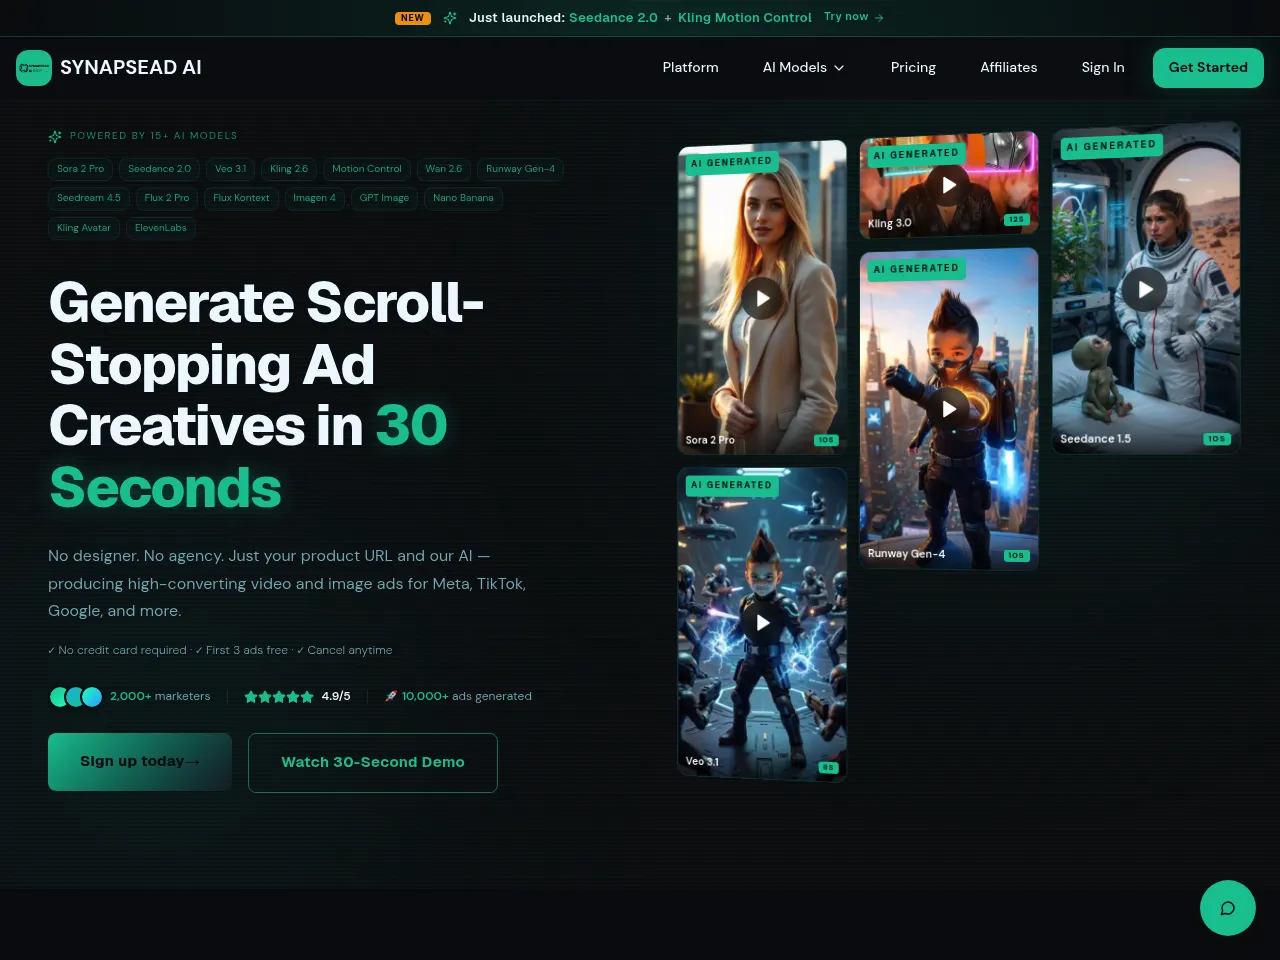Select the Nano Banana model chip
Screen dimensions: 1280x960
pyautogui.click(x=463, y=198)
